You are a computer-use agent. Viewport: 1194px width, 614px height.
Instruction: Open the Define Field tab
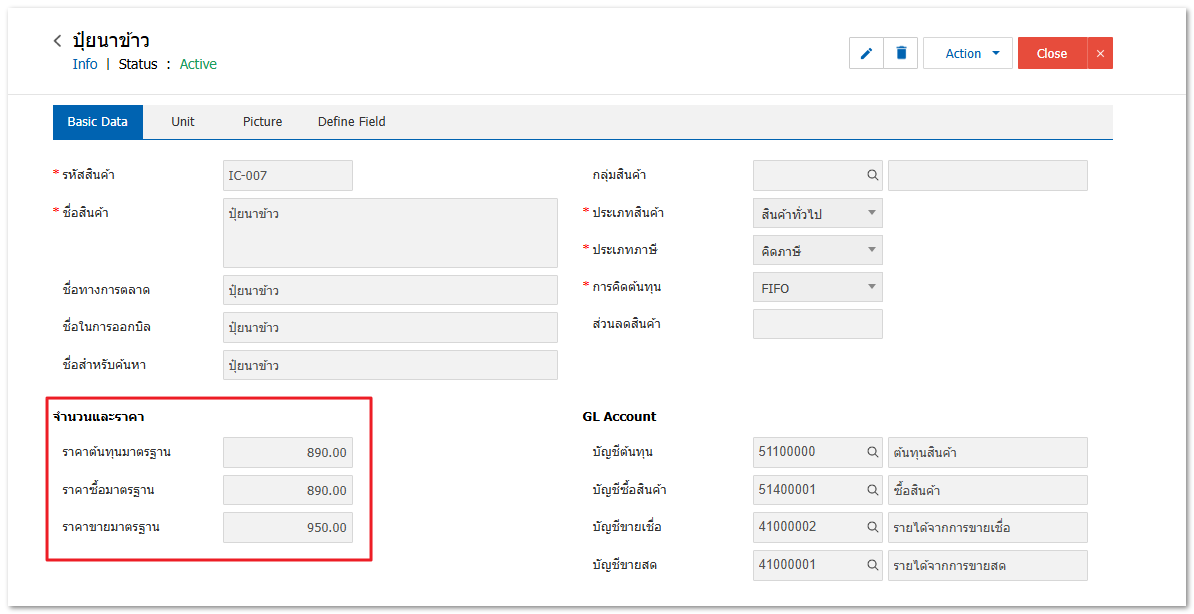(x=351, y=122)
